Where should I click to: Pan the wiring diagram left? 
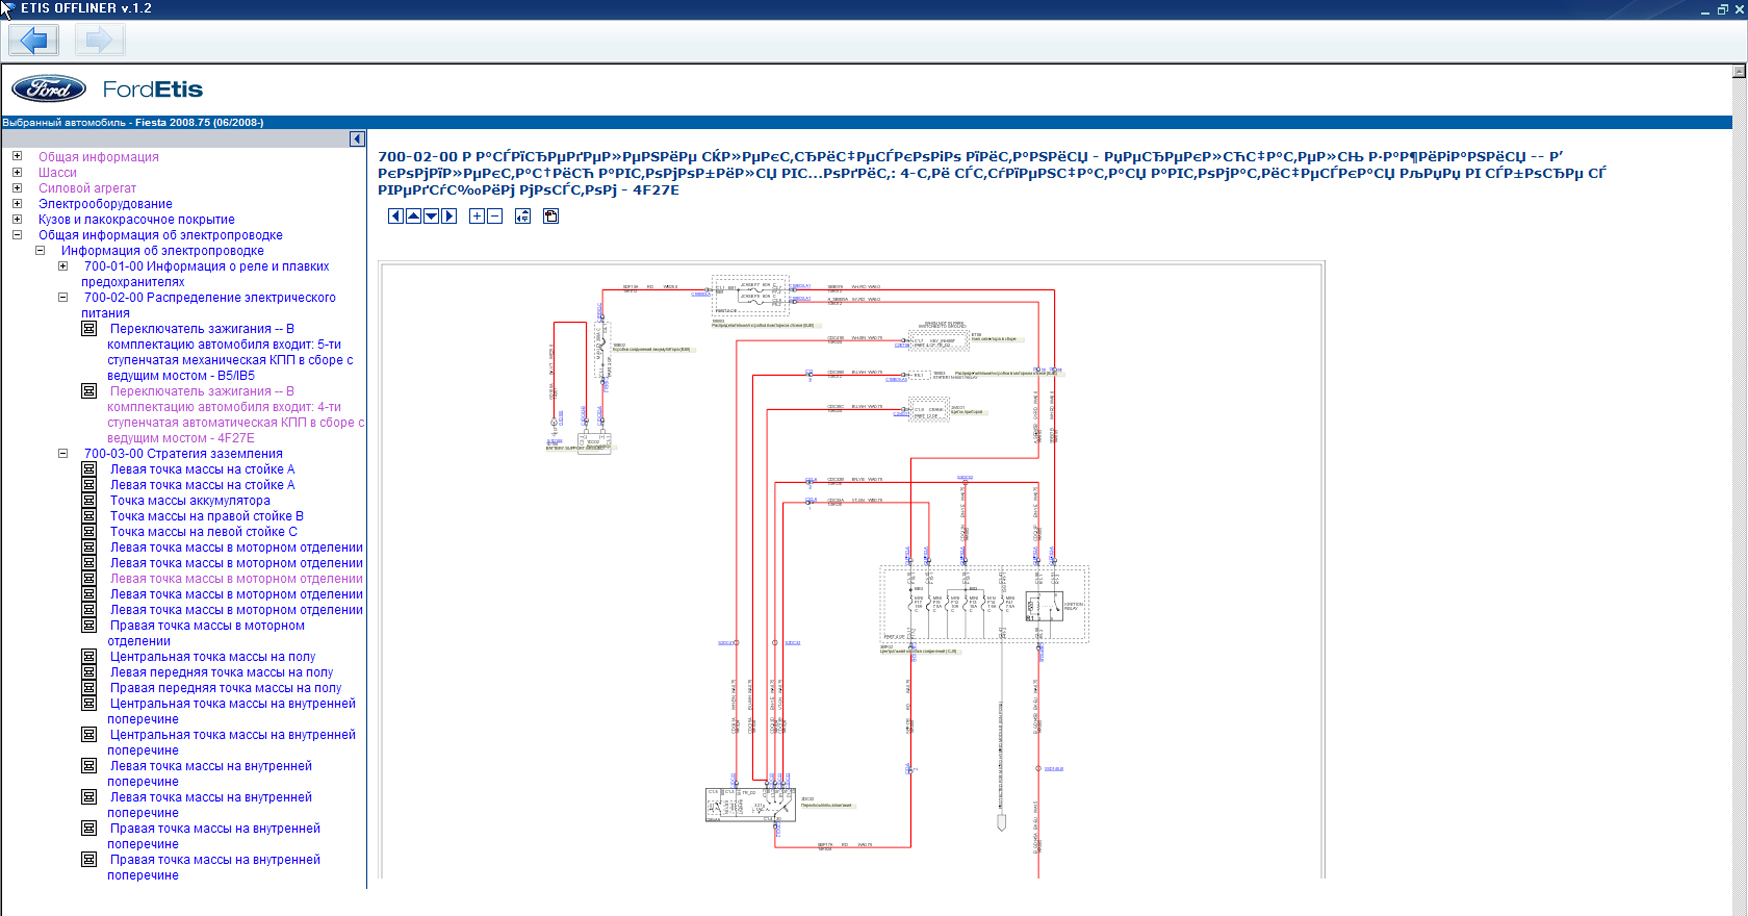click(395, 216)
